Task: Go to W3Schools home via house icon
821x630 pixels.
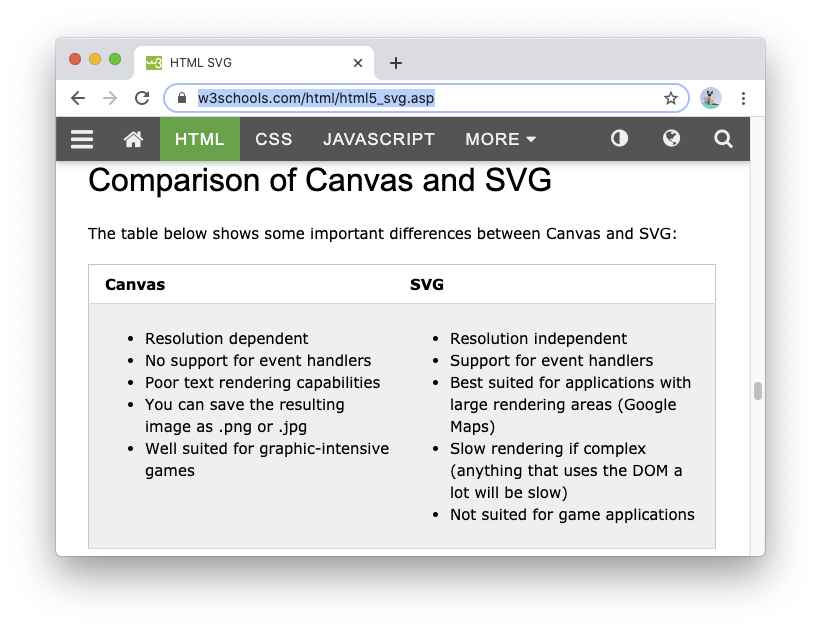Action: (133, 139)
